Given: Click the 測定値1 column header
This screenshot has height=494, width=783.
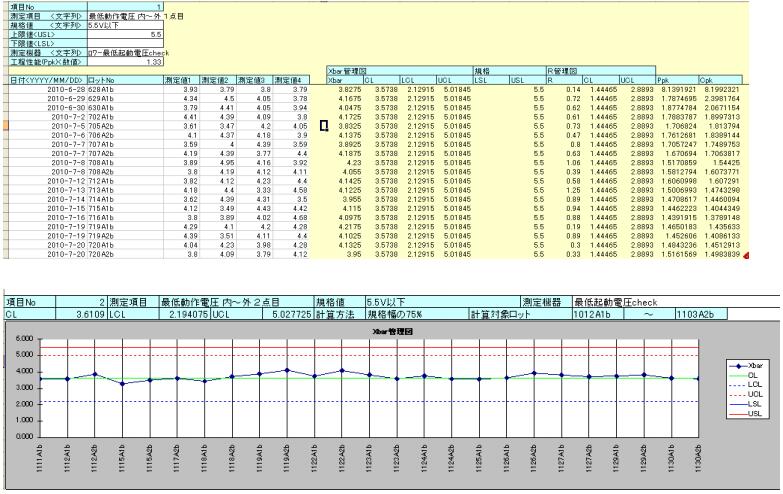Looking at the screenshot, I should [x=181, y=78].
